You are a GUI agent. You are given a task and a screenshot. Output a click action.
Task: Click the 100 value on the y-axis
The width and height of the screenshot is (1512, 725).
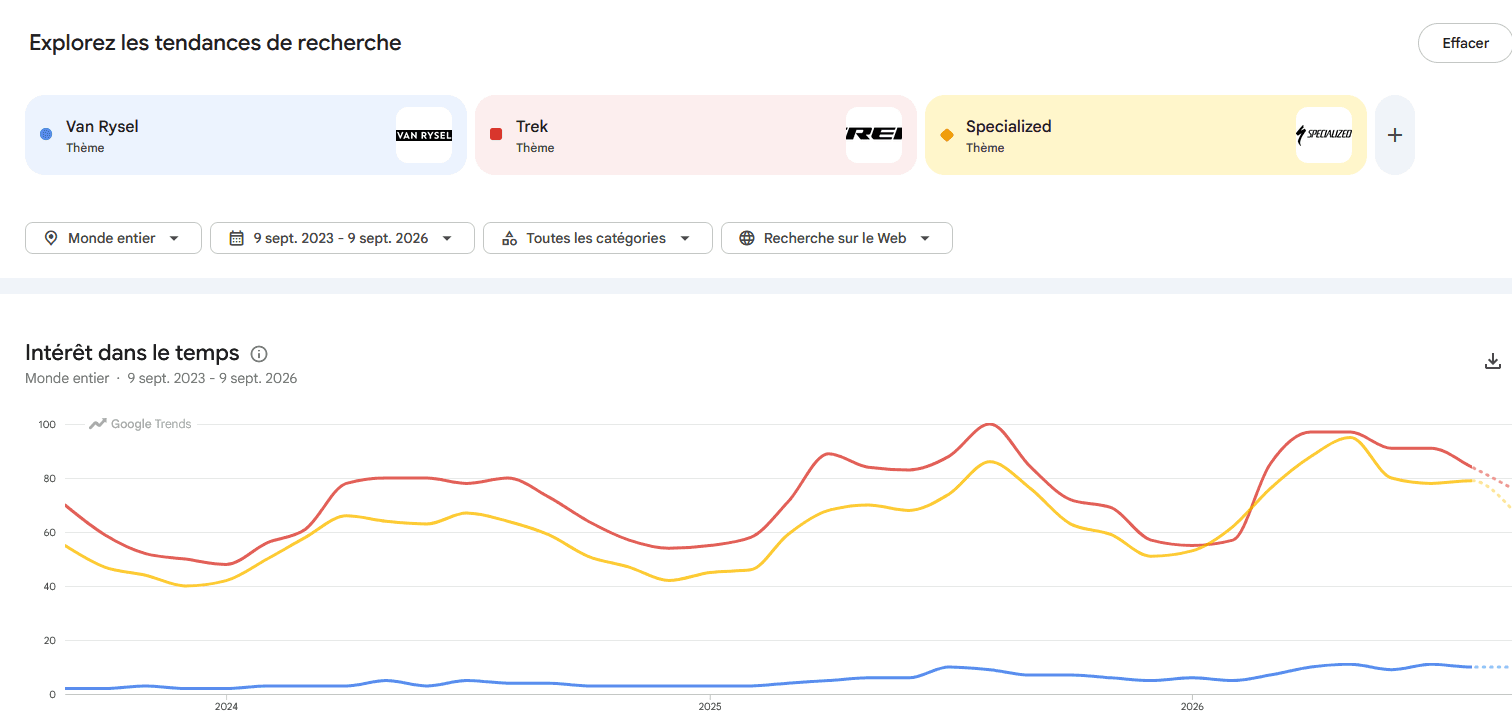click(x=46, y=425)
